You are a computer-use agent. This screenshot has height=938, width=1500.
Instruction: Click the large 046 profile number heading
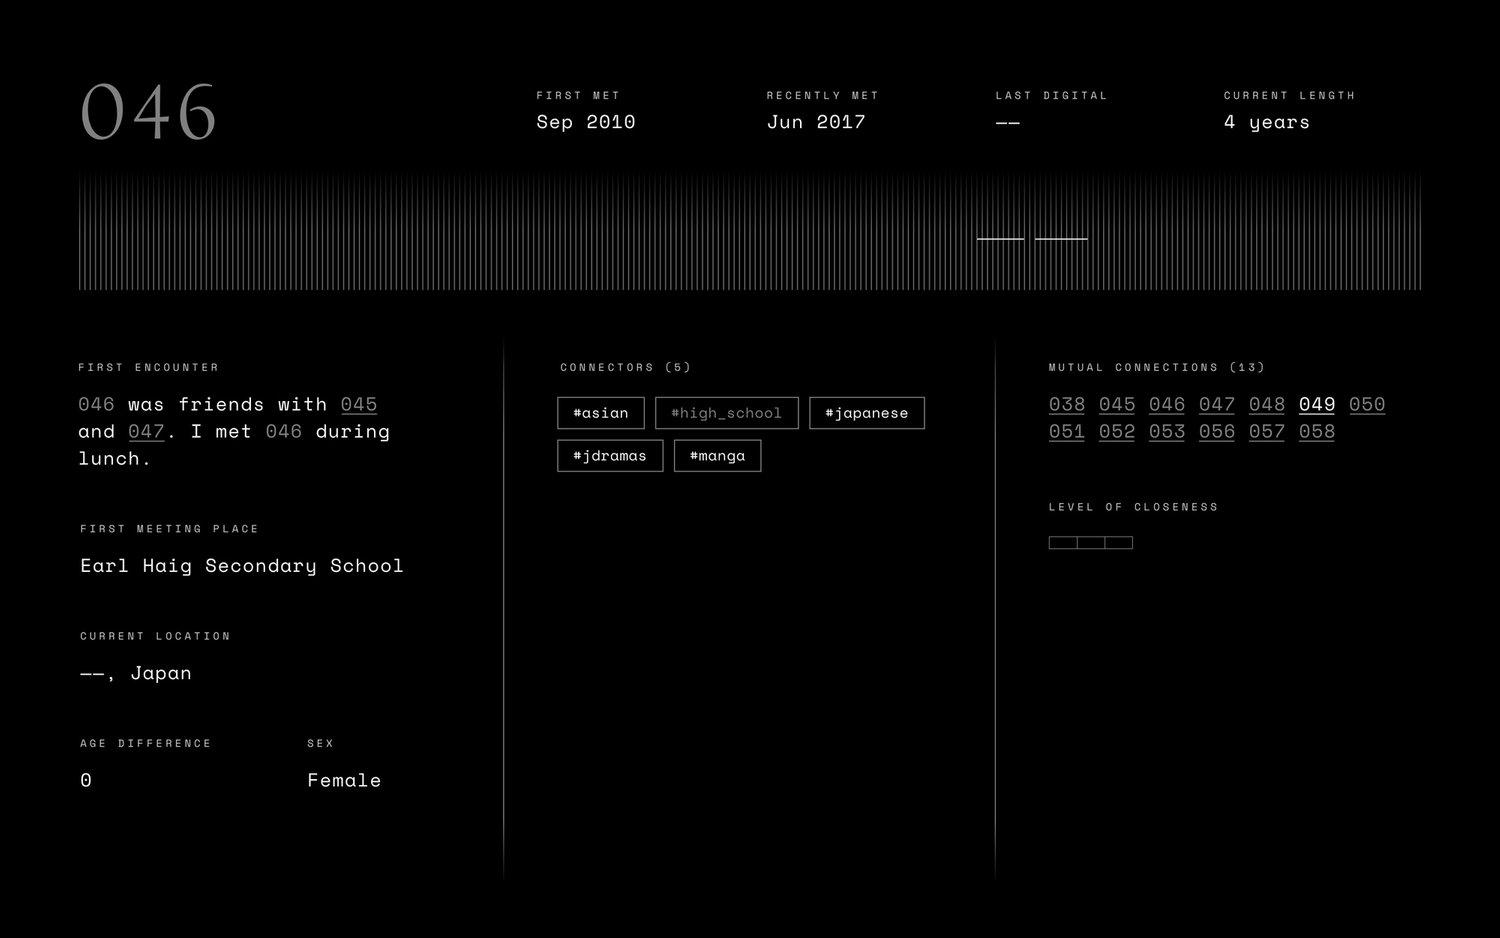[x=148, y=112]
